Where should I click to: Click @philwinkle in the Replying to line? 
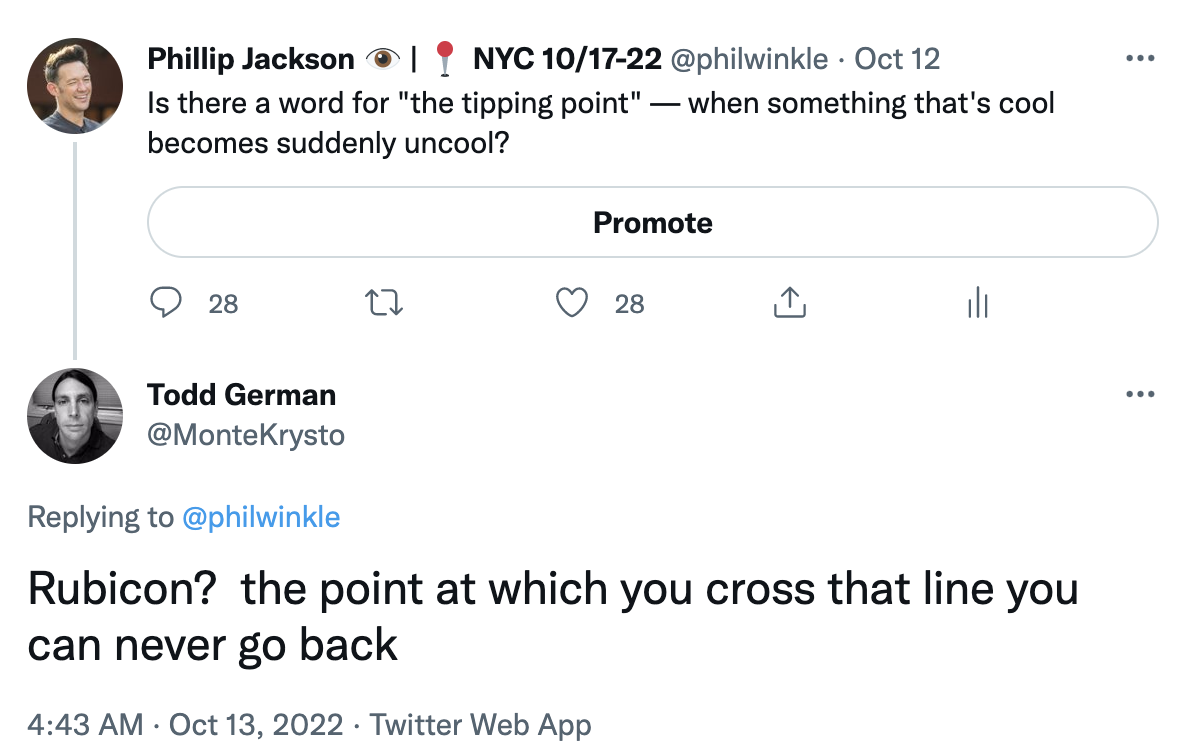tap(261, 517)
